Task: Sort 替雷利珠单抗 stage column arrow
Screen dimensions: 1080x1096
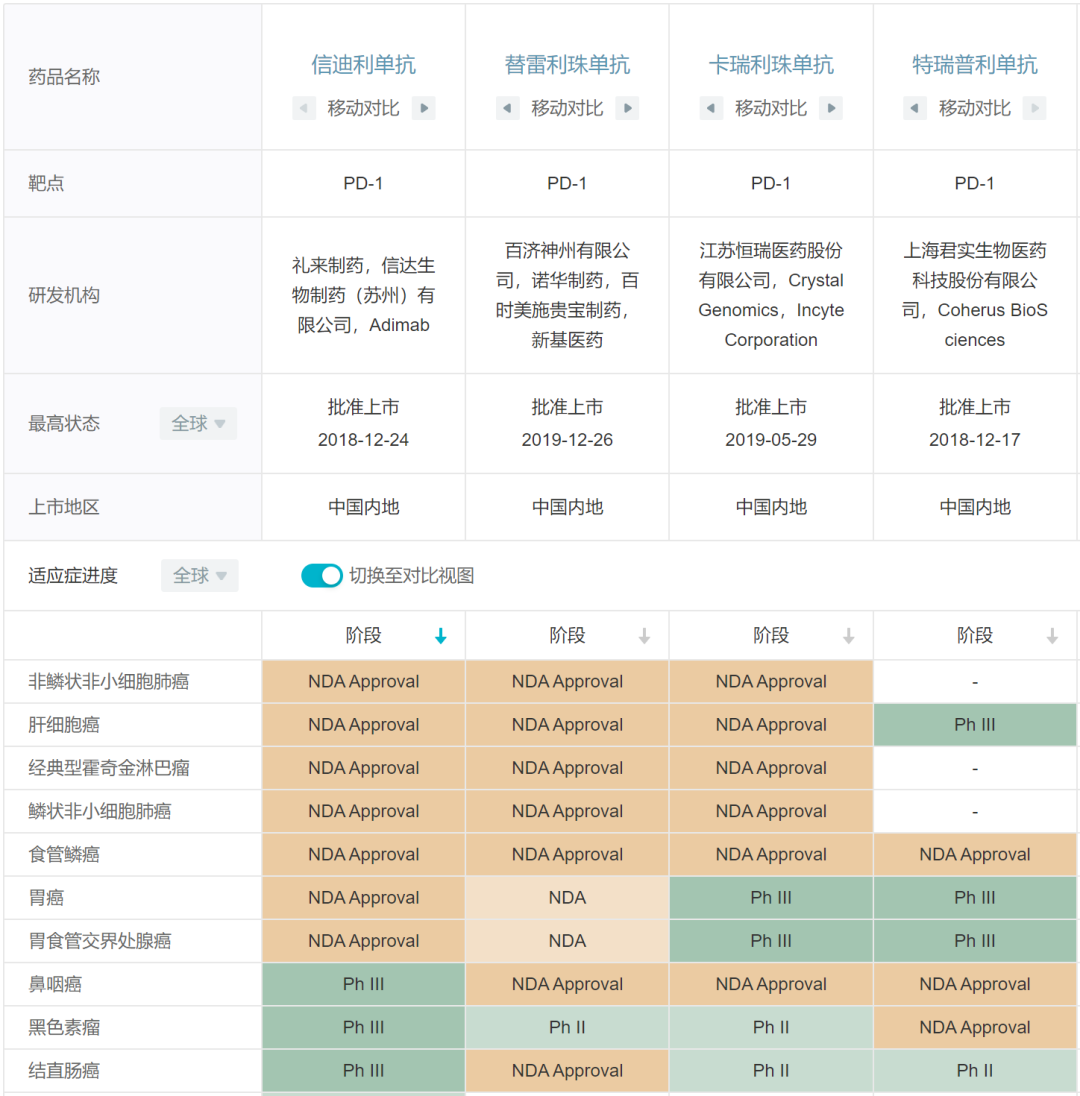Action: pyautogui.click(x=645, y=636)
